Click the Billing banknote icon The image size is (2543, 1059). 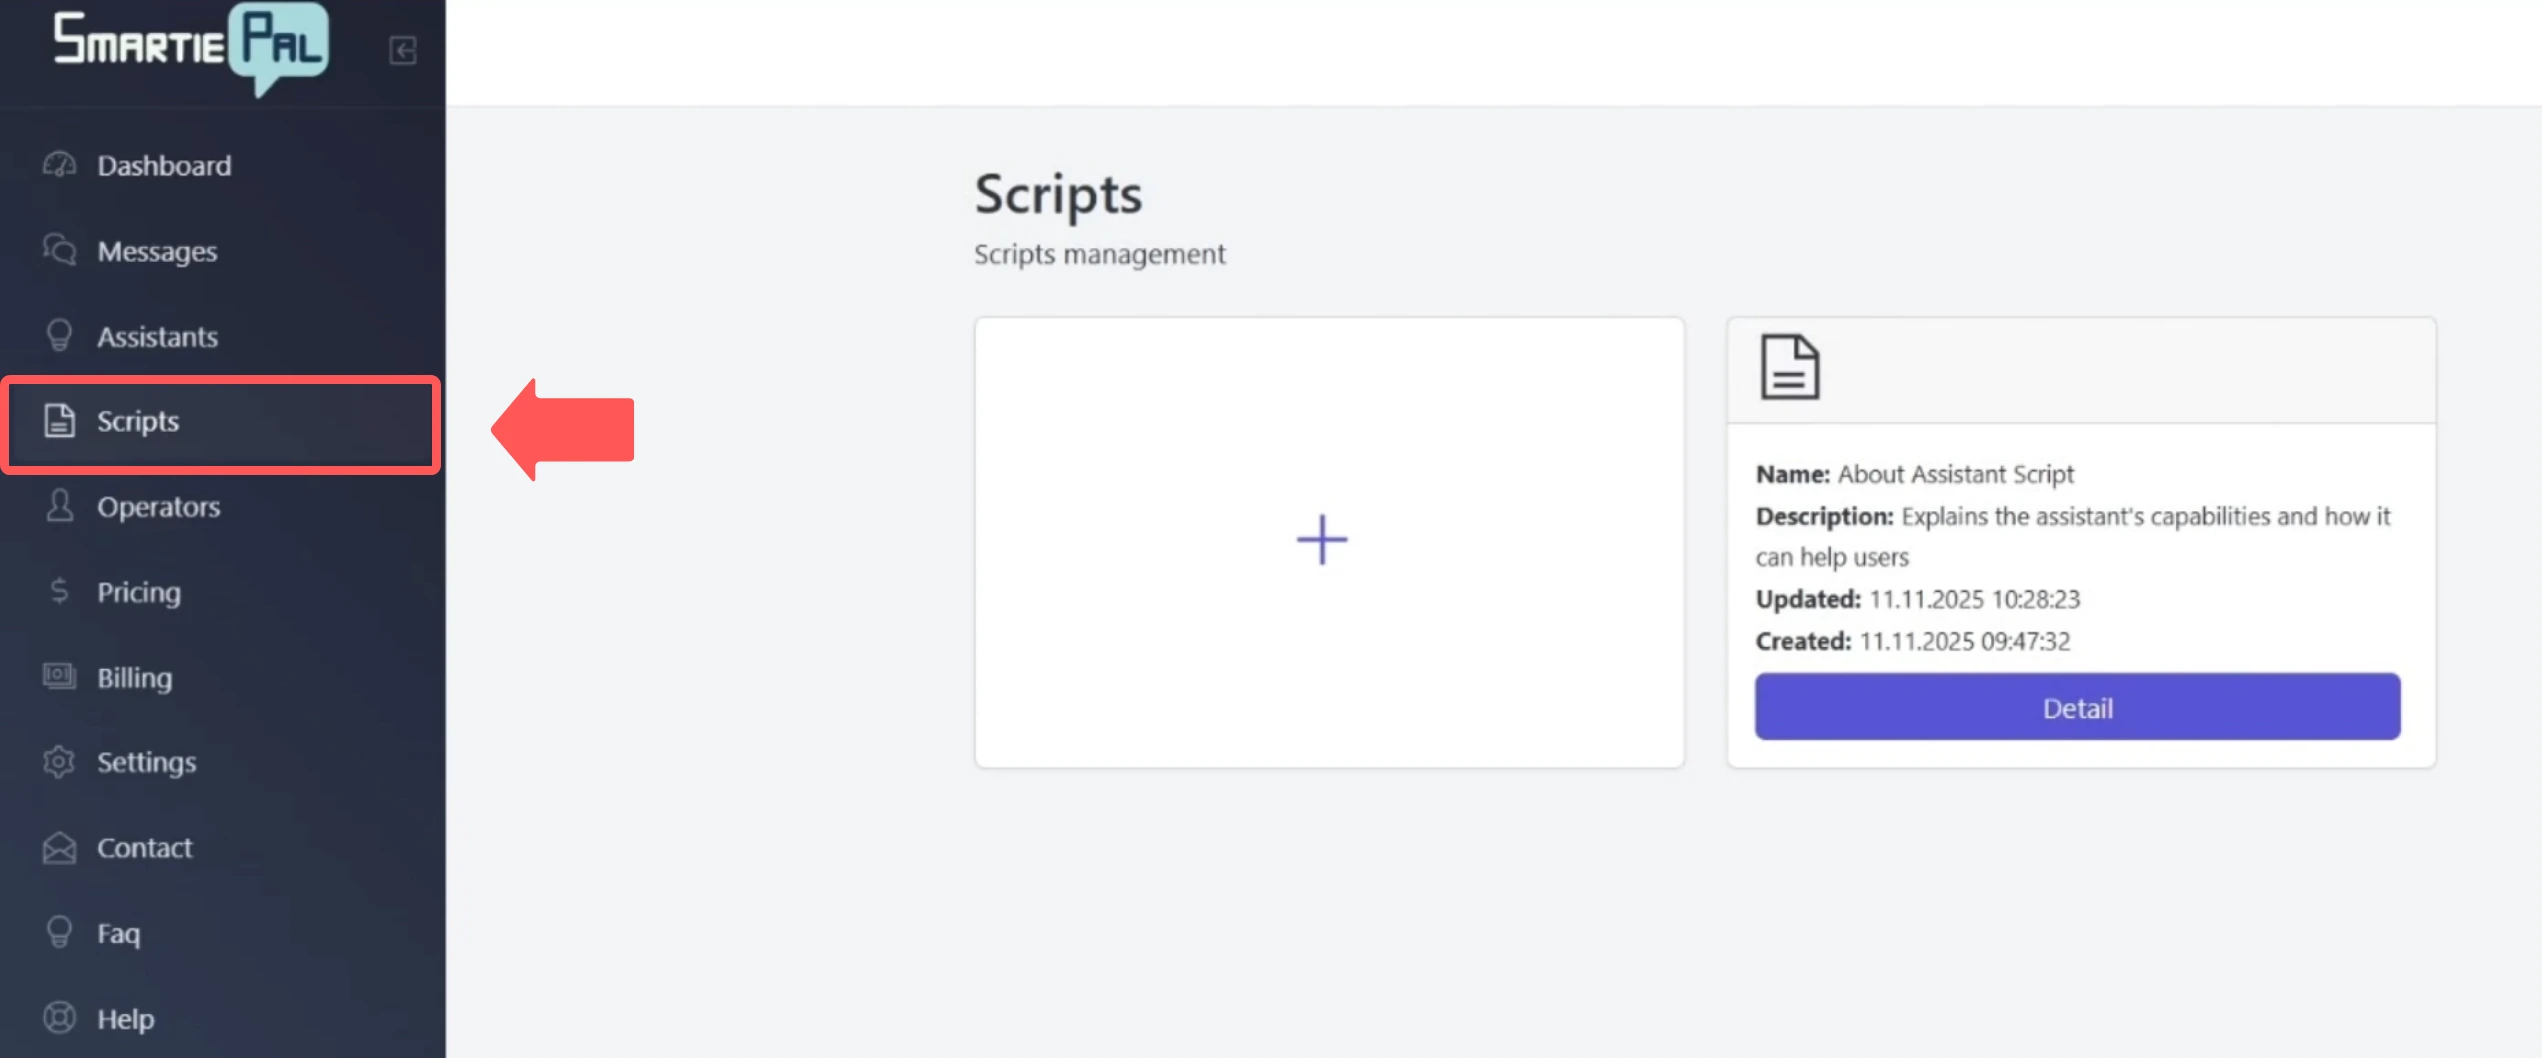click(x=59, y=677)
